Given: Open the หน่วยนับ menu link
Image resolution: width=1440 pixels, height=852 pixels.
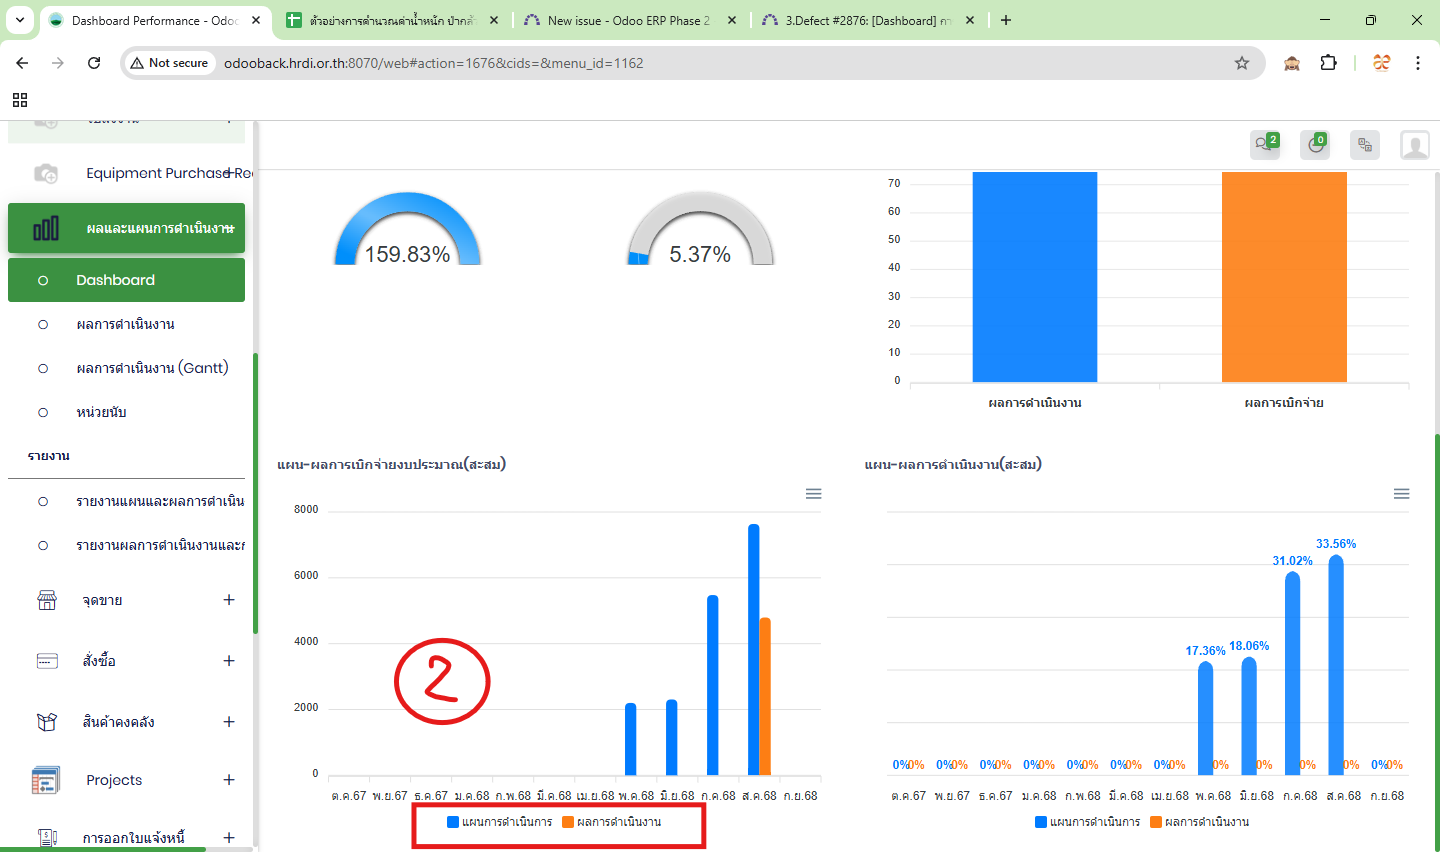Looking at the screenshot, I should (x=101, y=412).
